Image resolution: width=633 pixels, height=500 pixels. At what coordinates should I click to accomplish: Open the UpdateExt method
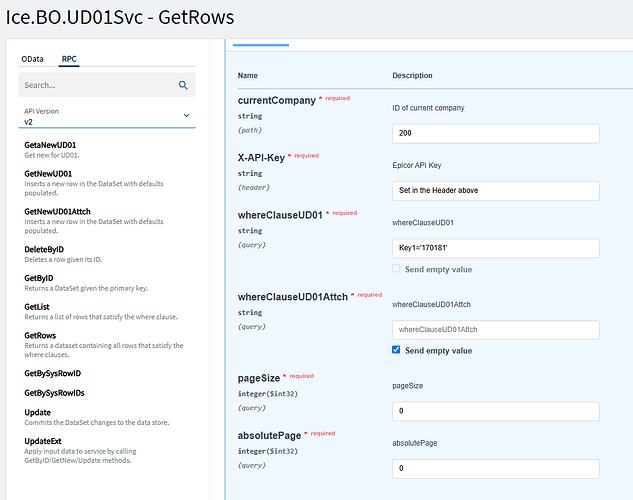tap(43, 441)
